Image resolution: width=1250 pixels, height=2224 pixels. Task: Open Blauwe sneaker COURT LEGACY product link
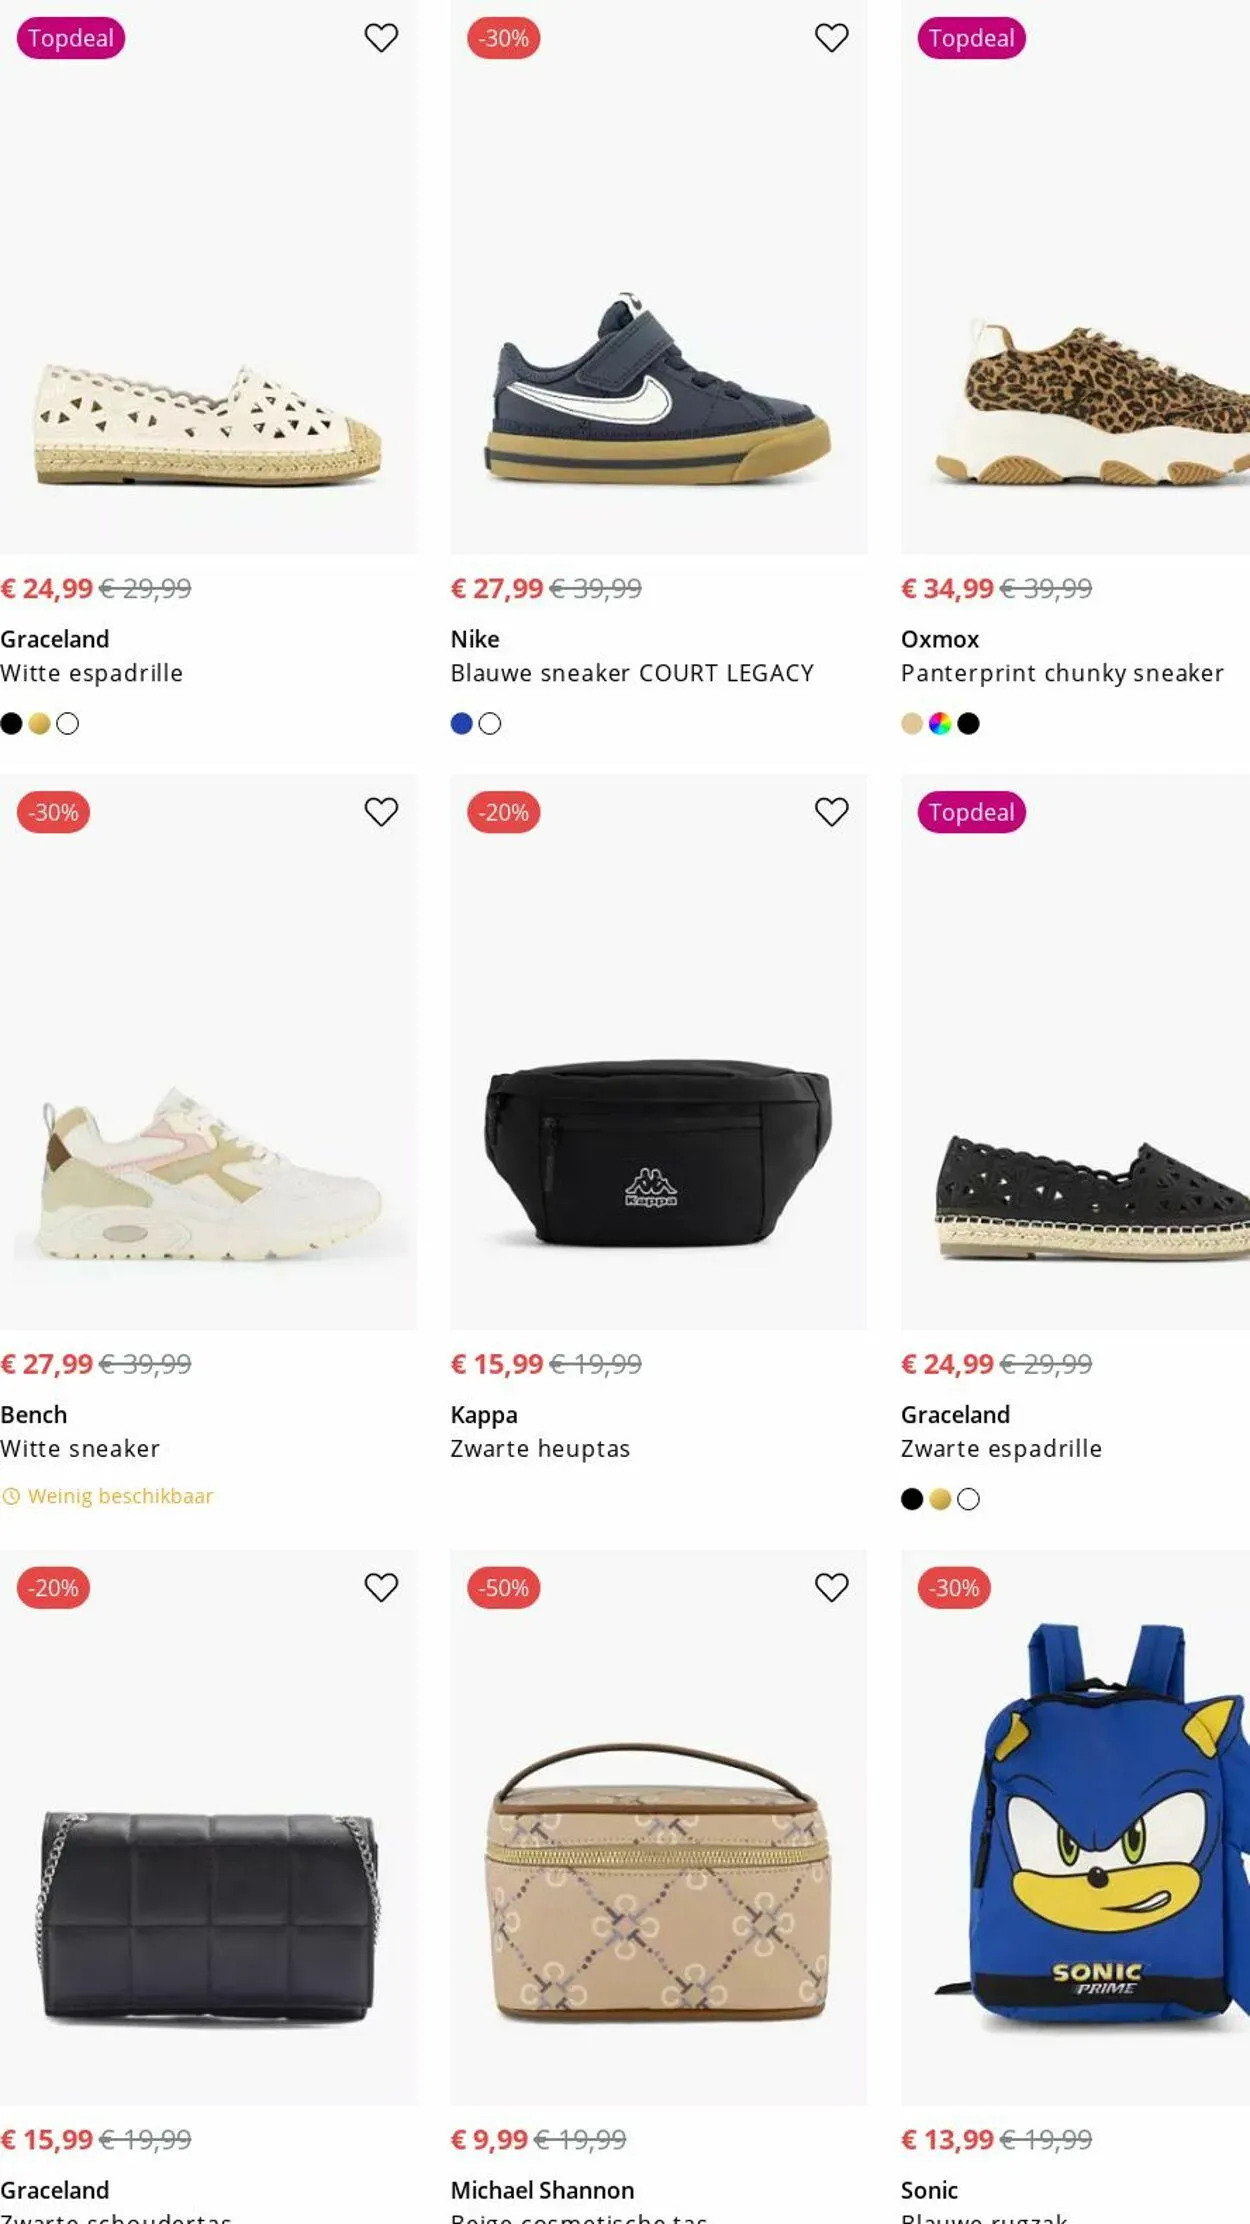(632, 673)
